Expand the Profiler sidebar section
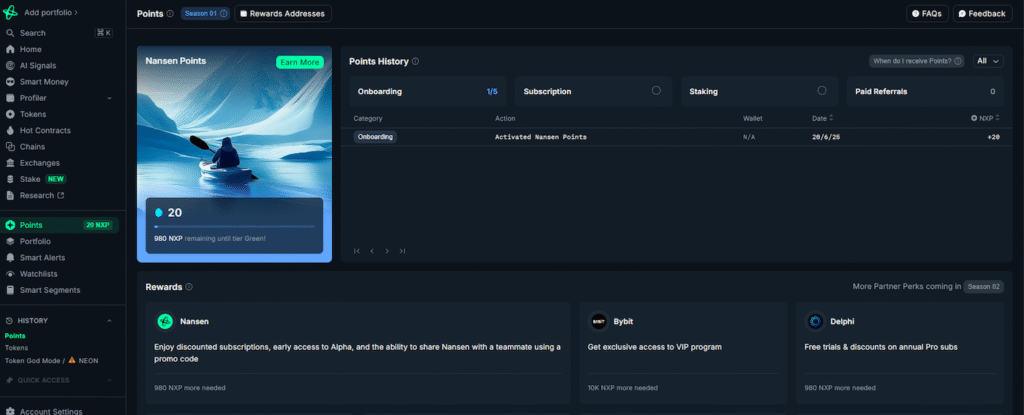This screenshot has width=1024, height=415. click(x=108, y=98)
